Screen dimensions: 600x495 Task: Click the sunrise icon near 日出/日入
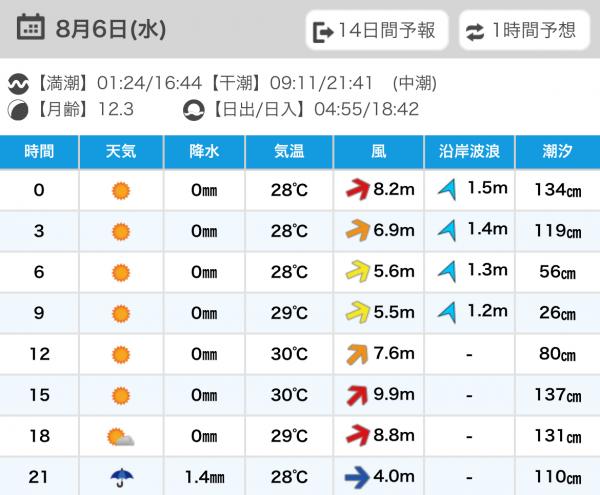tap(194, 110)
